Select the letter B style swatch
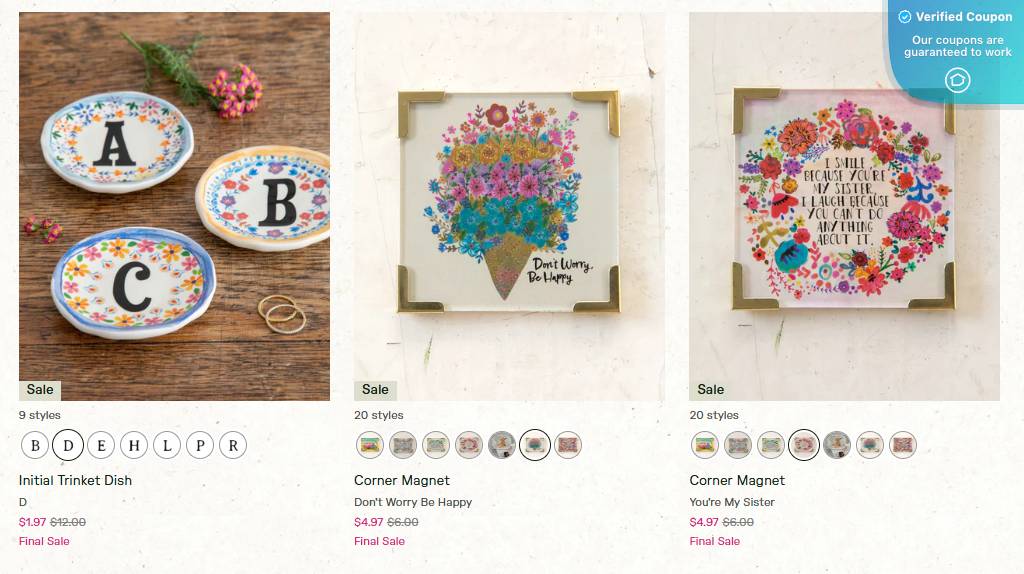 (x=35, y=445)
